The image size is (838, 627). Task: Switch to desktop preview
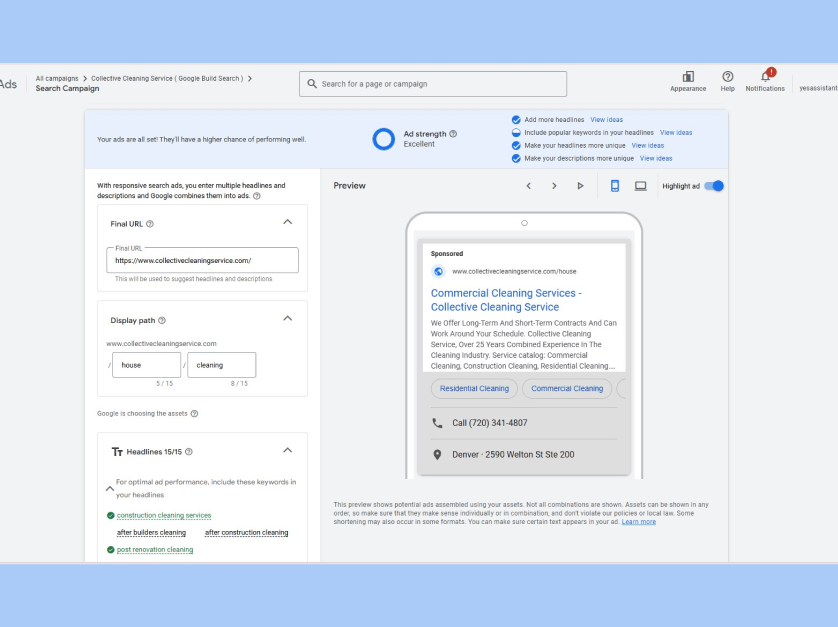click(x=641, y=186)
